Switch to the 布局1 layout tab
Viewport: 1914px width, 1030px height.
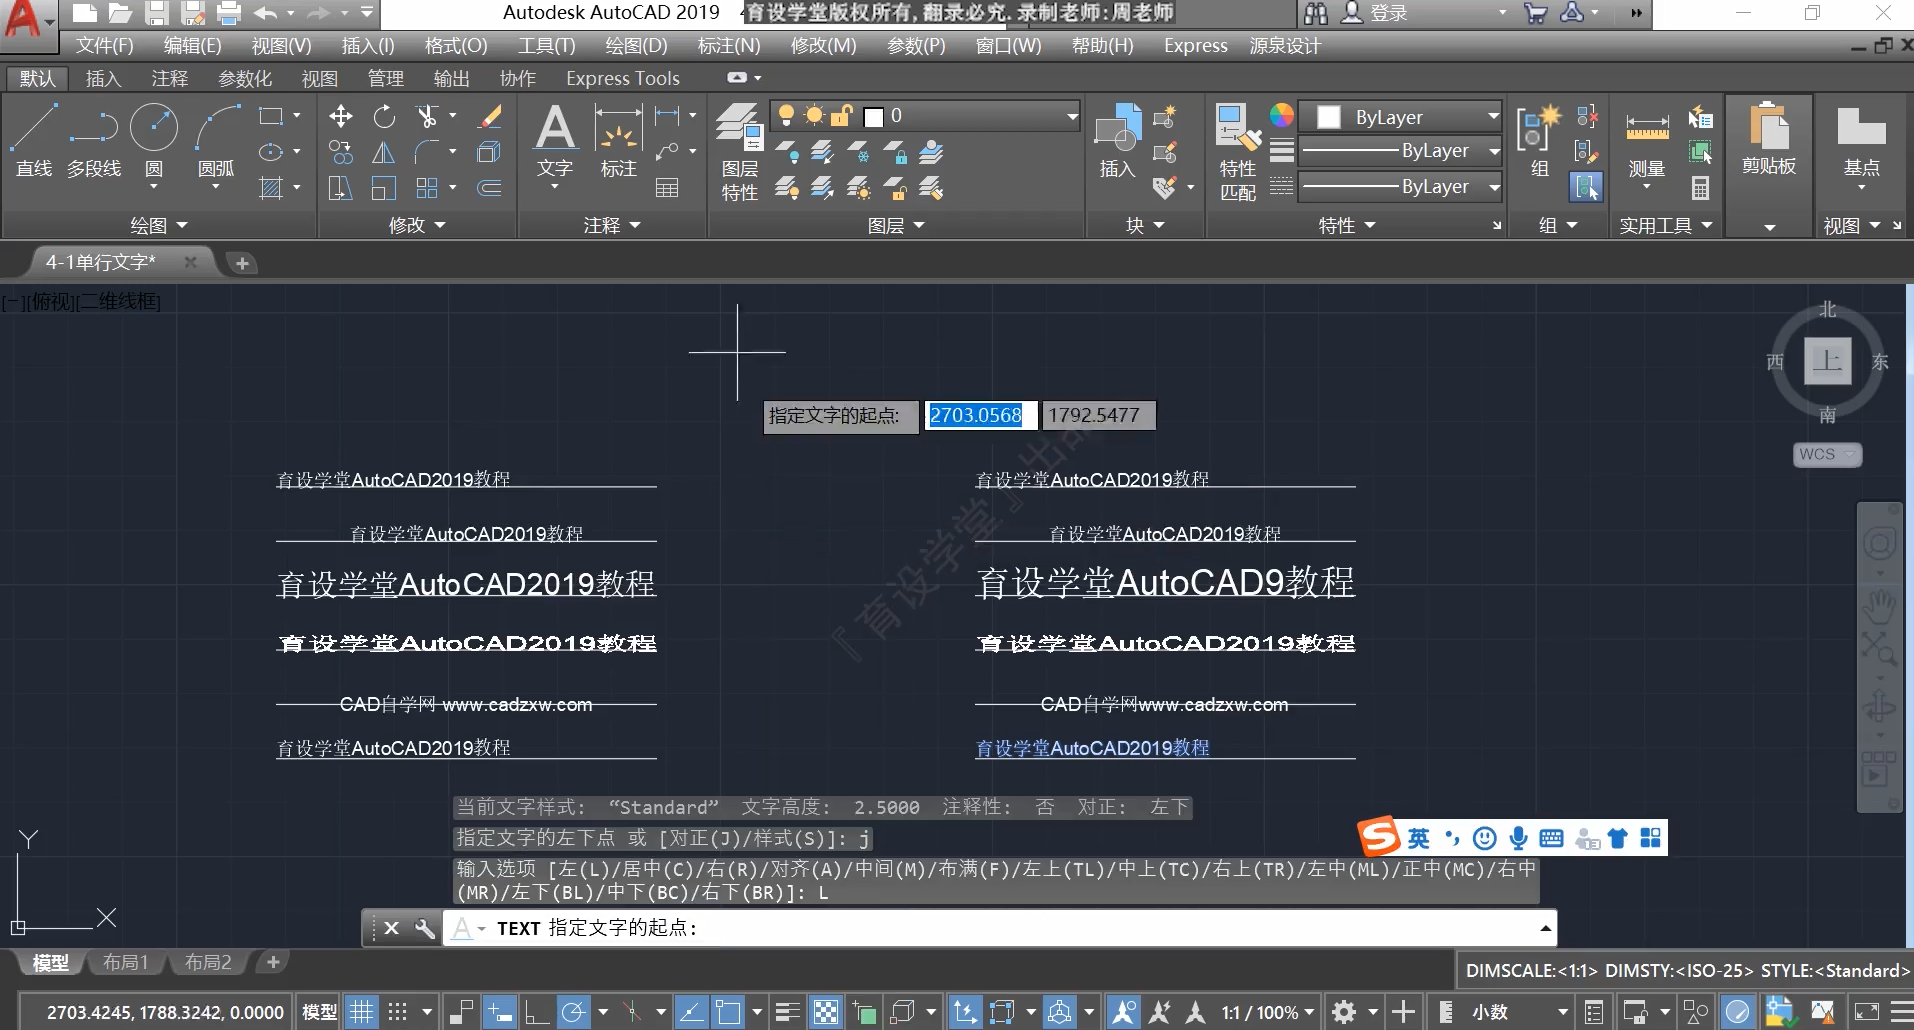coord(125,962)
